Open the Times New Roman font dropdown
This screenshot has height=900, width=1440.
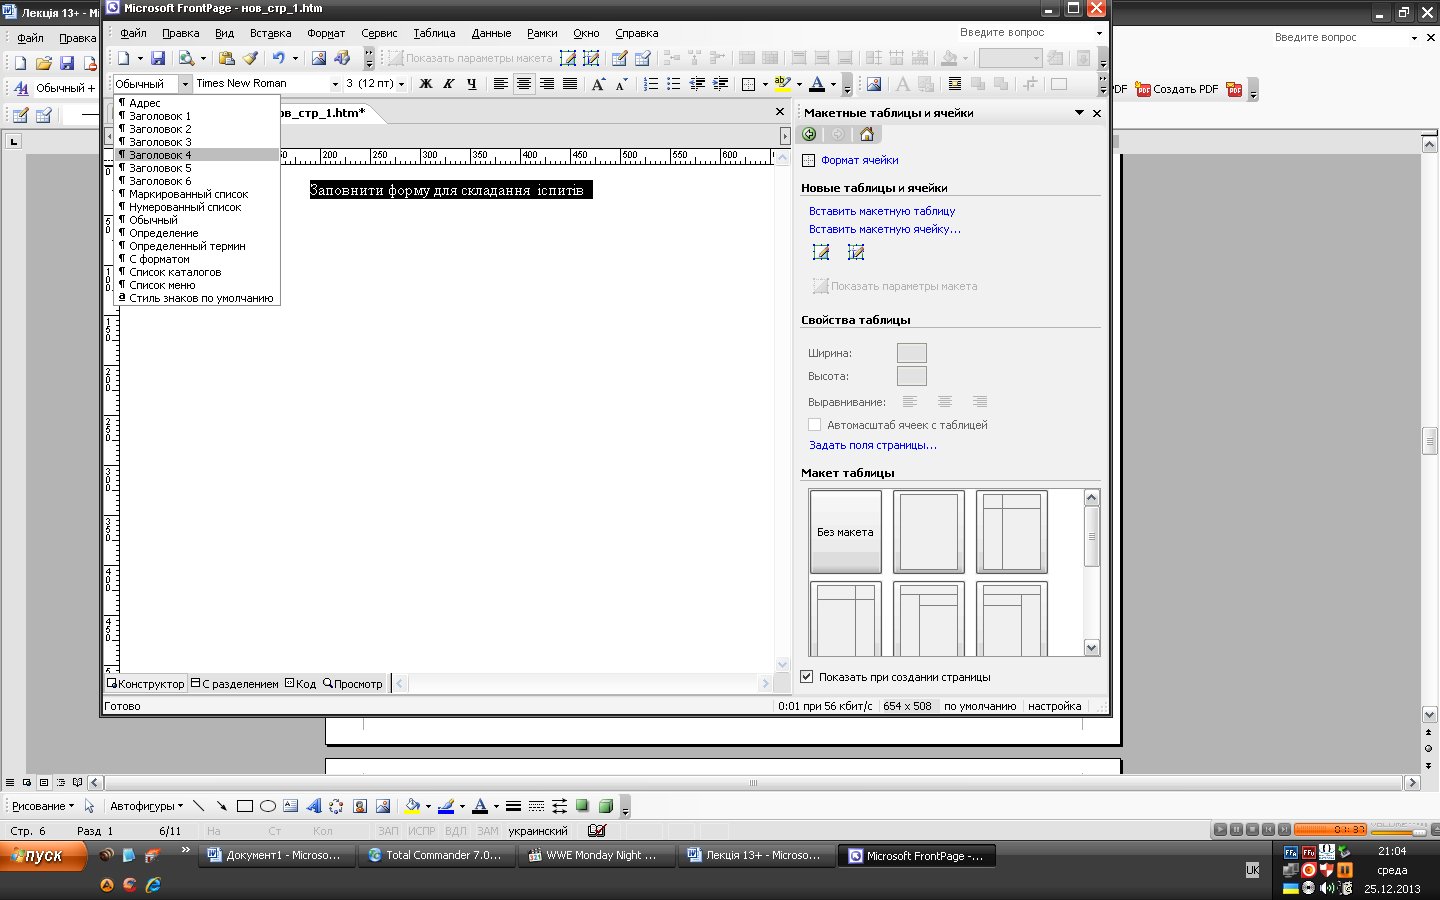[335, 84]
